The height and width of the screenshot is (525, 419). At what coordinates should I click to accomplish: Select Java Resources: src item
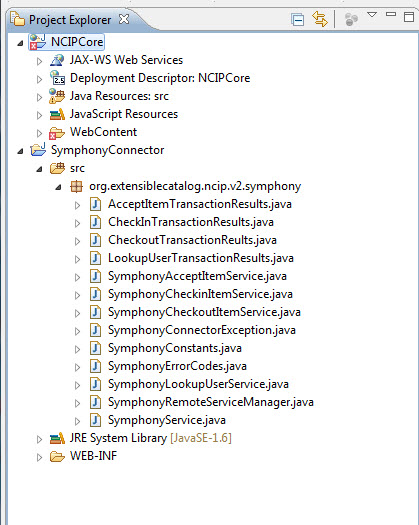point(119,96)
